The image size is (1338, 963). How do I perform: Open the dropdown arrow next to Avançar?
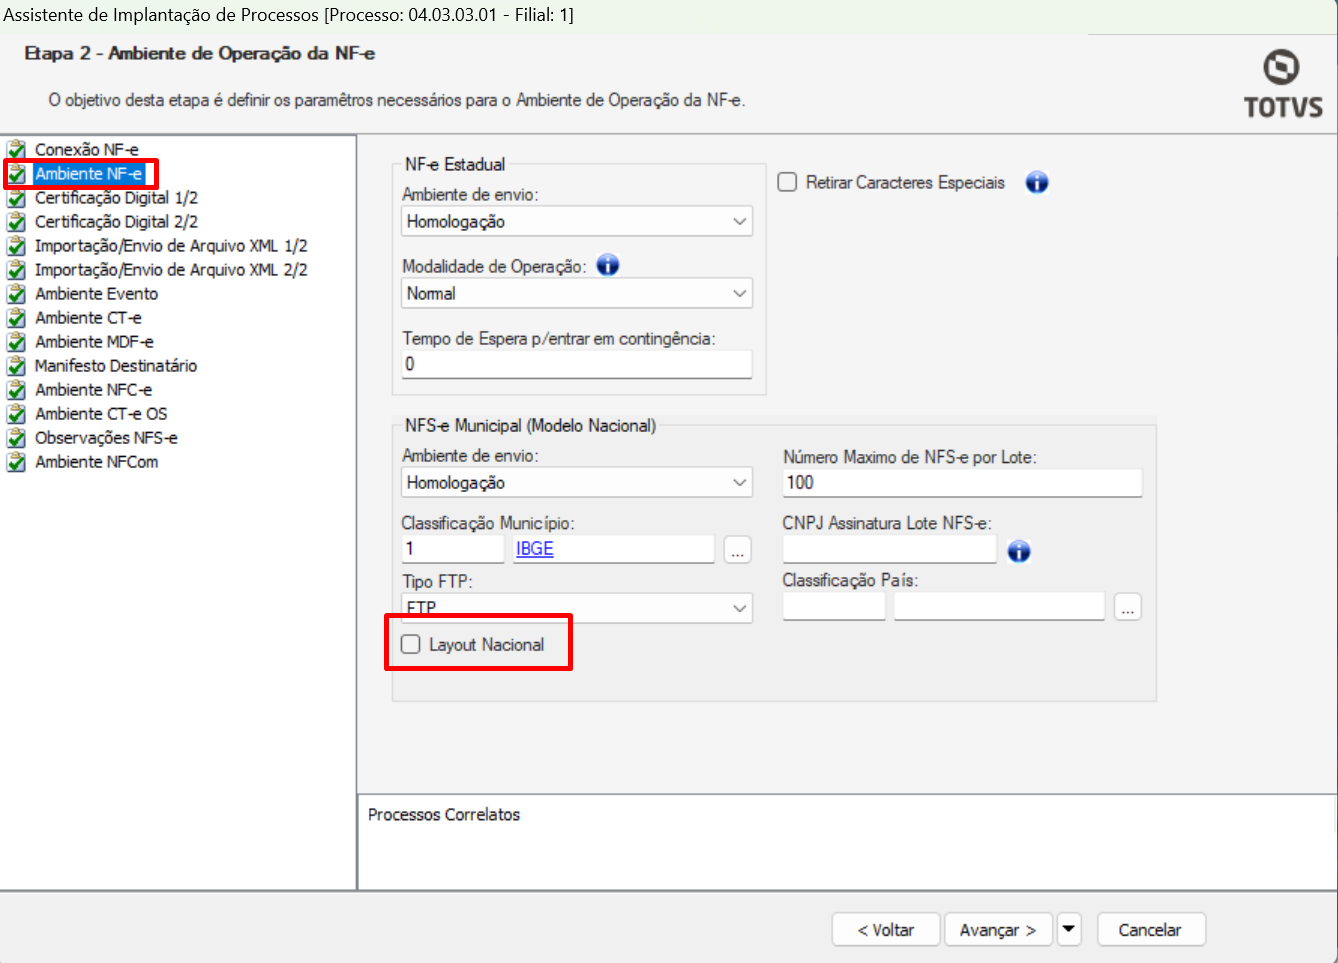(1069, 929)
